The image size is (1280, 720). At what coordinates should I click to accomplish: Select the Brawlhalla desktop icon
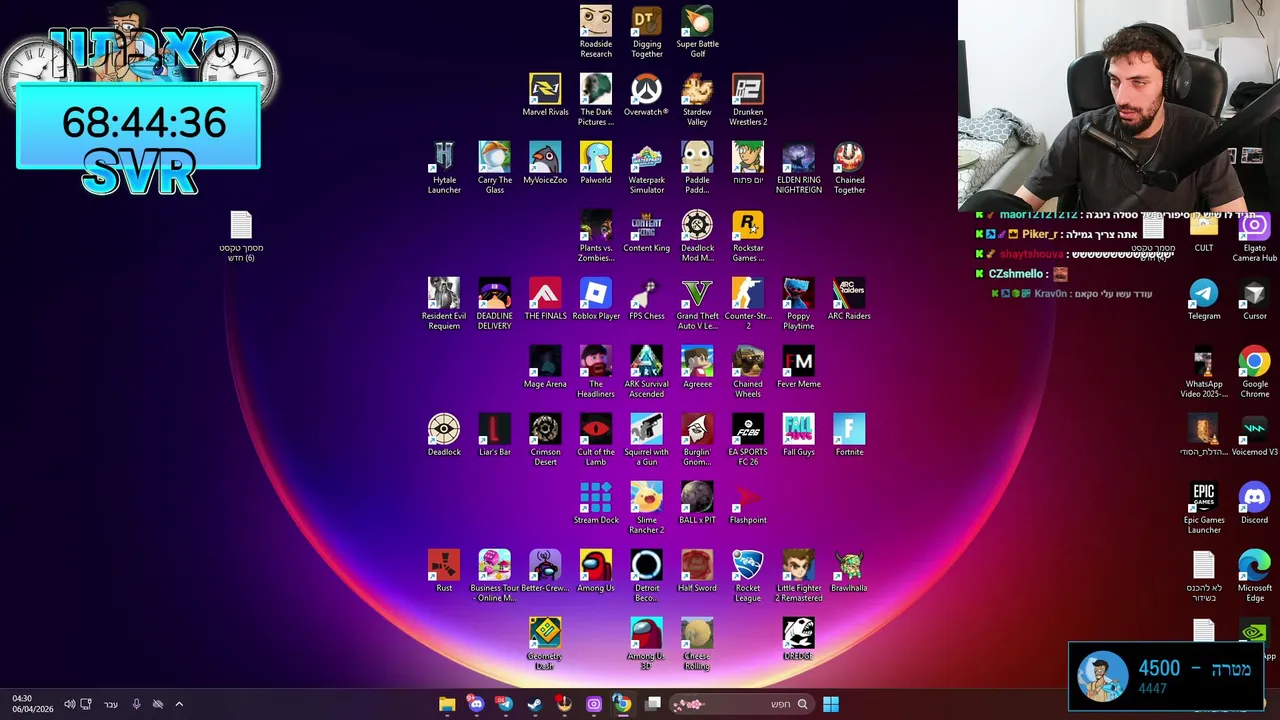(x=849, y=571)
